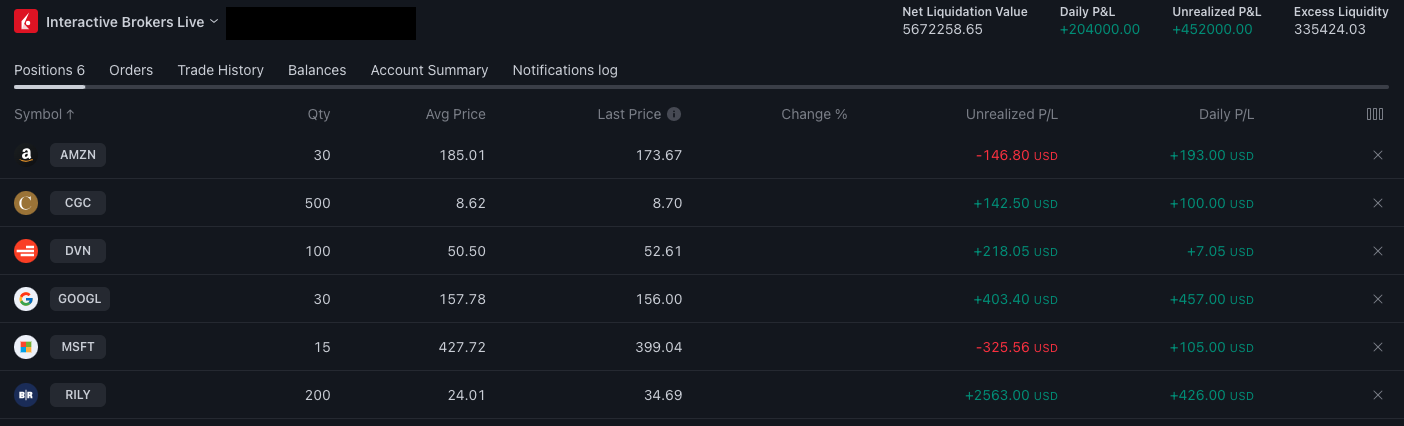The image size is (1404, 426).
Task: Expand the Interactive Brokers Live account dropdown
Action: (x=214, y=22)
